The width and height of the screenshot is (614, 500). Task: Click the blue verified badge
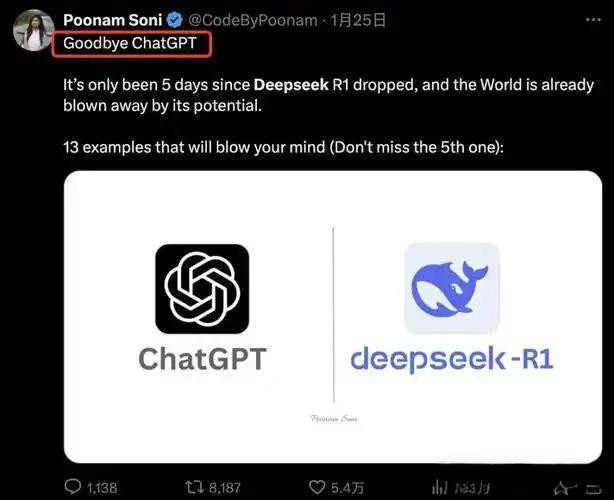click(x=173, y=20)
